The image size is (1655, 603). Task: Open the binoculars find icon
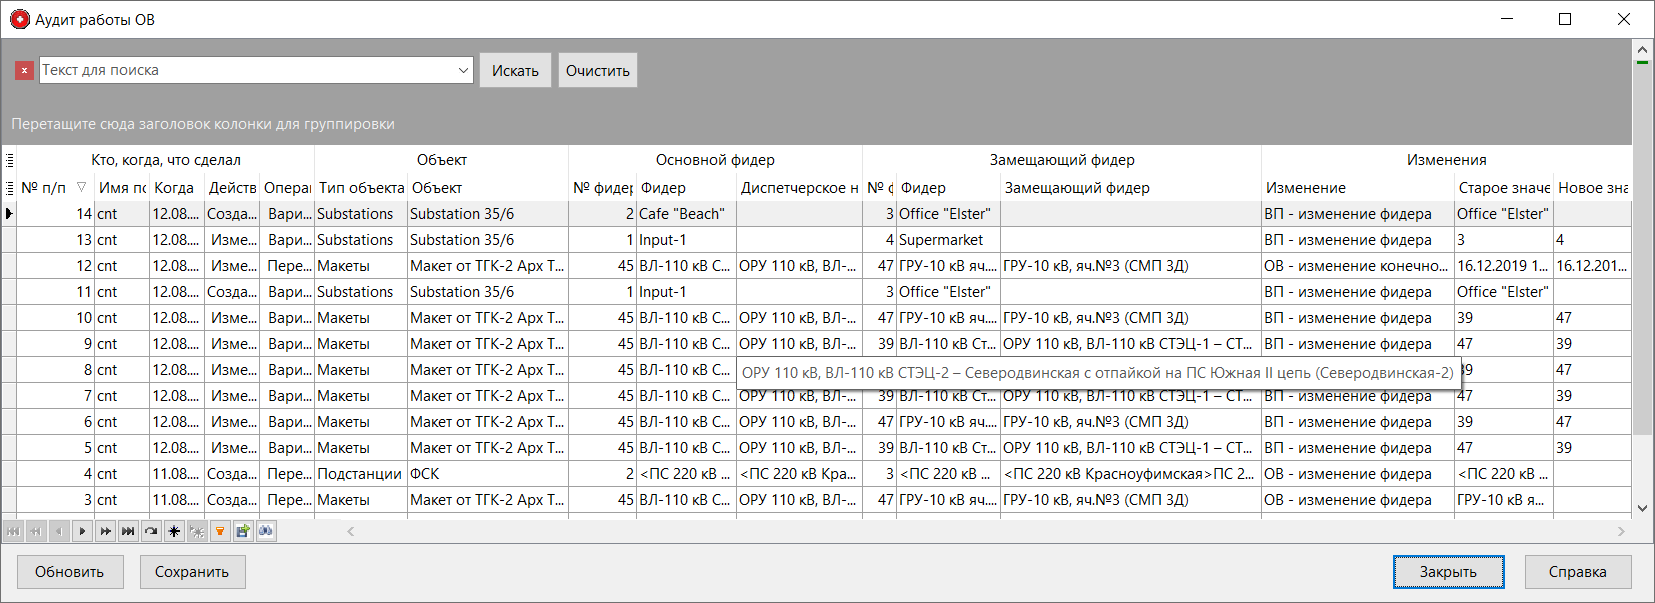click(265, 531)
